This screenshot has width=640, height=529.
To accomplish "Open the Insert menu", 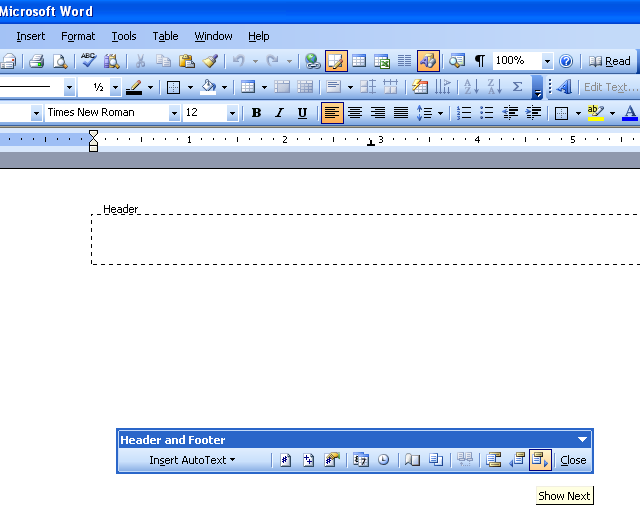I will (x=31, y=36).
